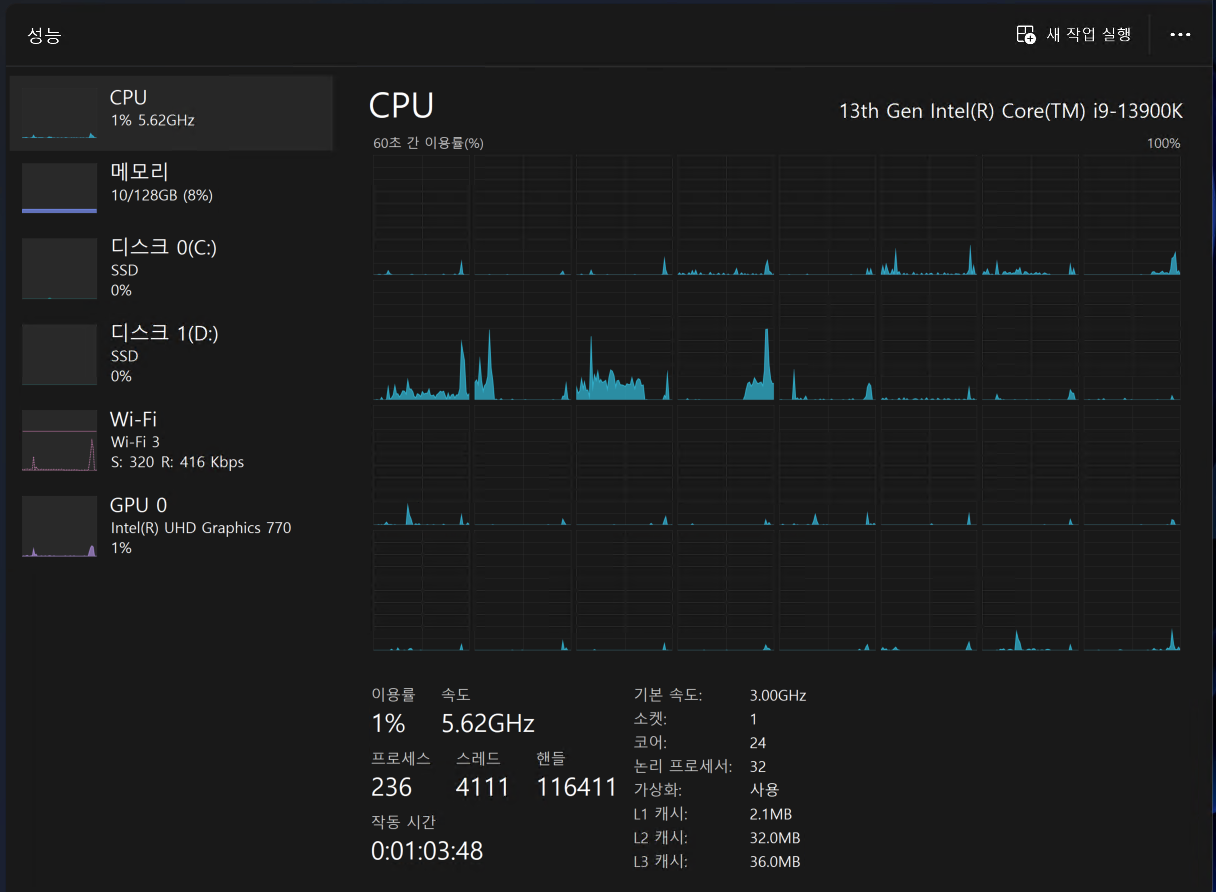This screenshot has height=892, width=1216.
Task: Click the first logical processor graph, top row
Action: (x=422, y=215)
